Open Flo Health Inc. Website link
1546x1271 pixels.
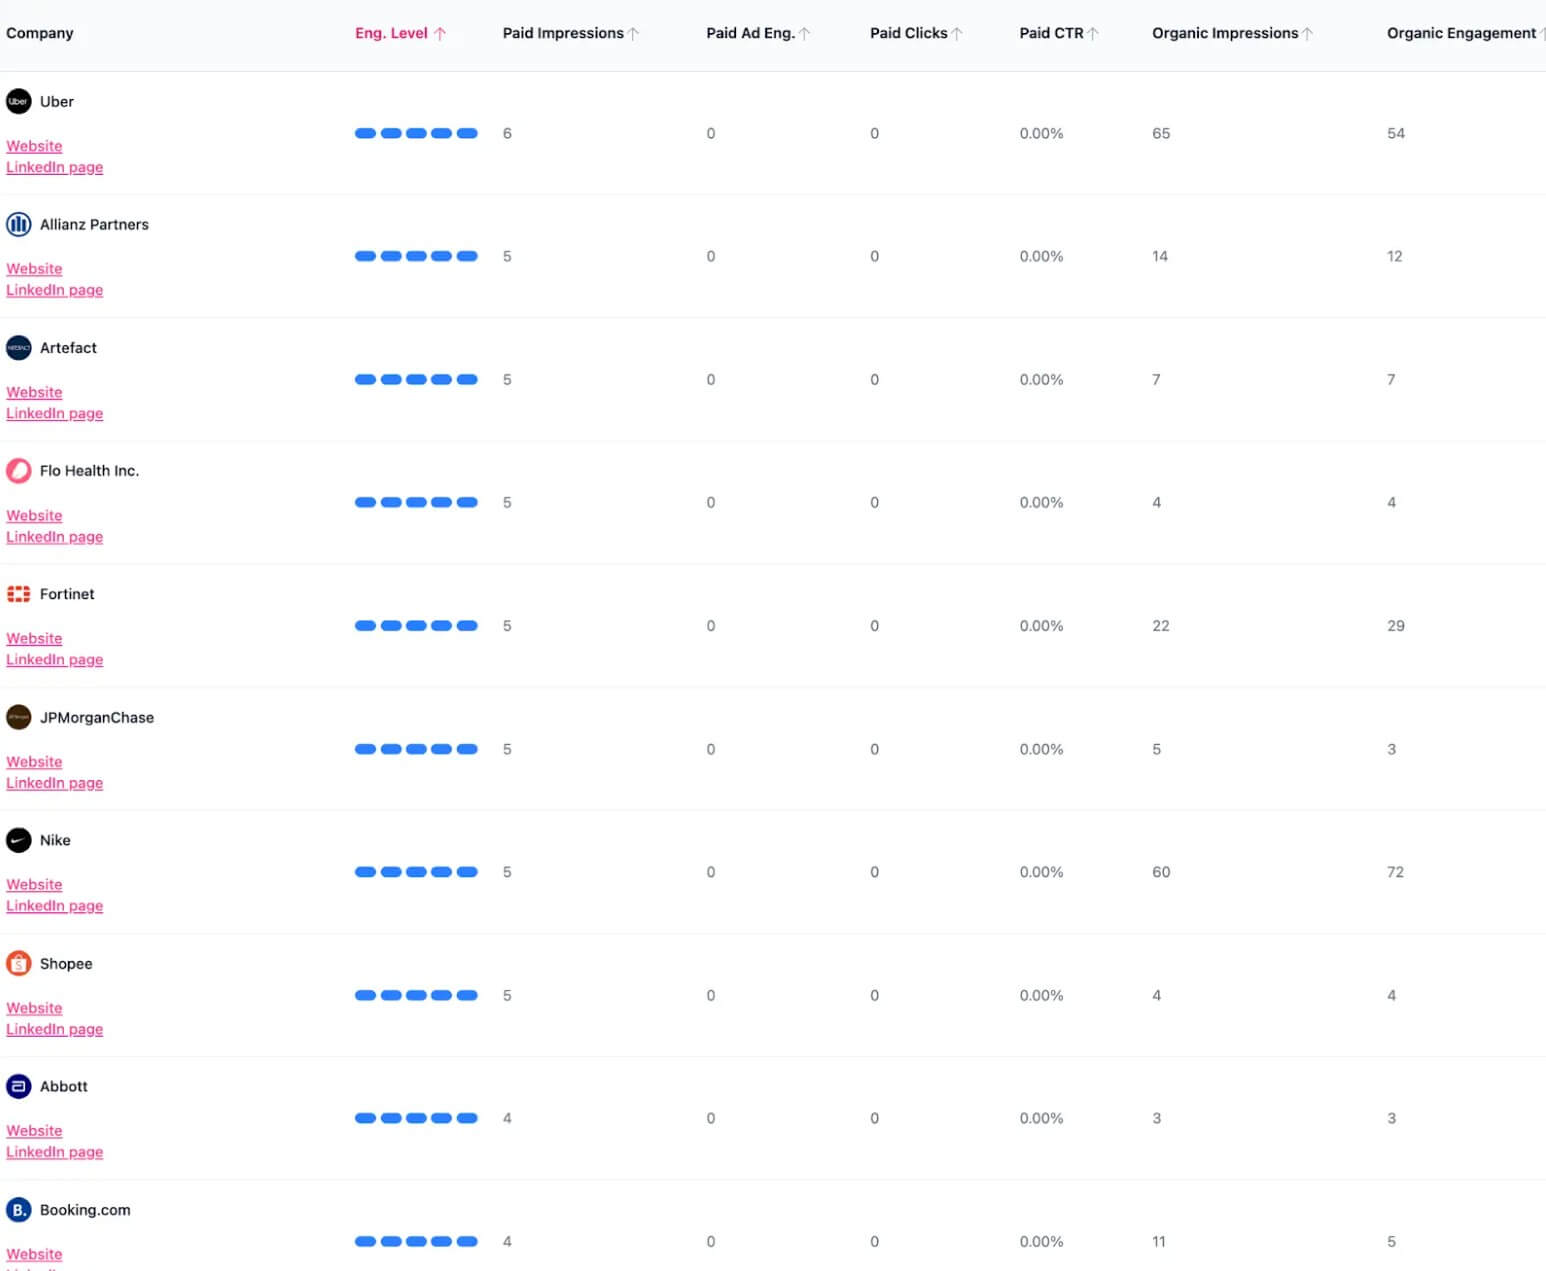tap(34, 515)
